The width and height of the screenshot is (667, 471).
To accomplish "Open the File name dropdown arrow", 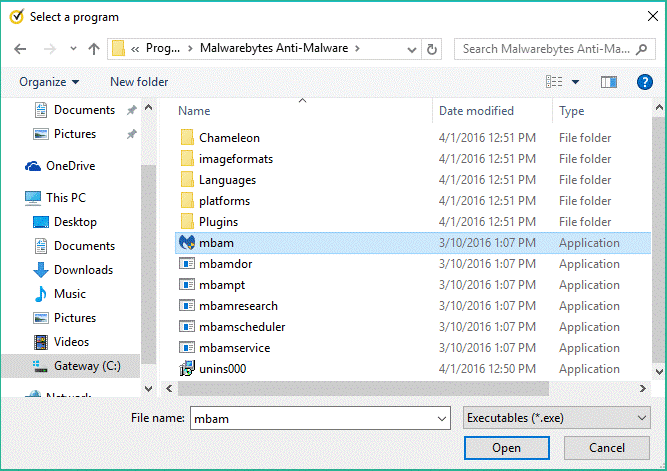I will click(442, 419).
